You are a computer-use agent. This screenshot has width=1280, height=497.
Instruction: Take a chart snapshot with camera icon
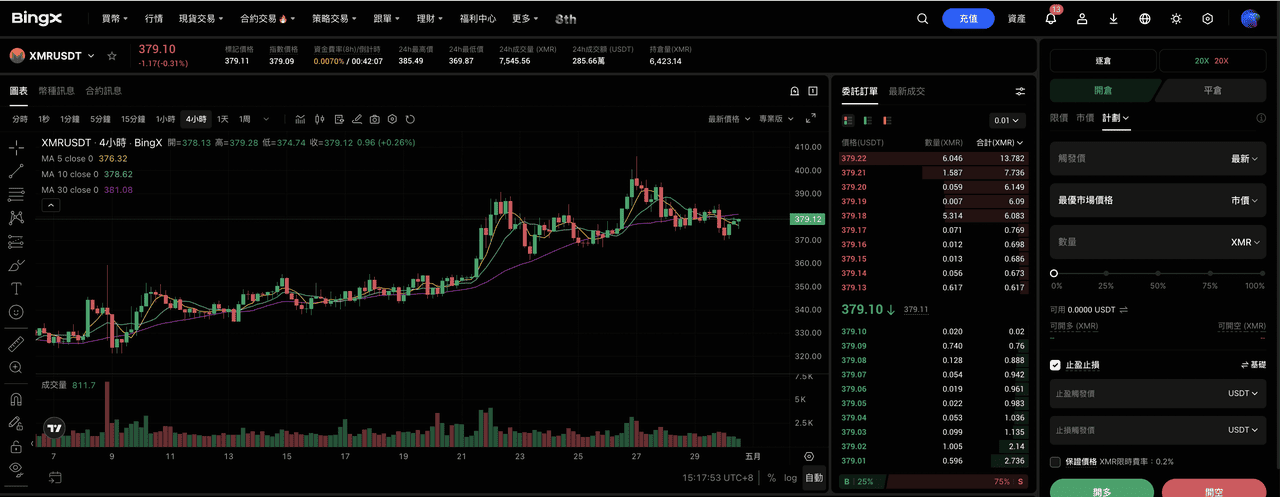point(374,119)
